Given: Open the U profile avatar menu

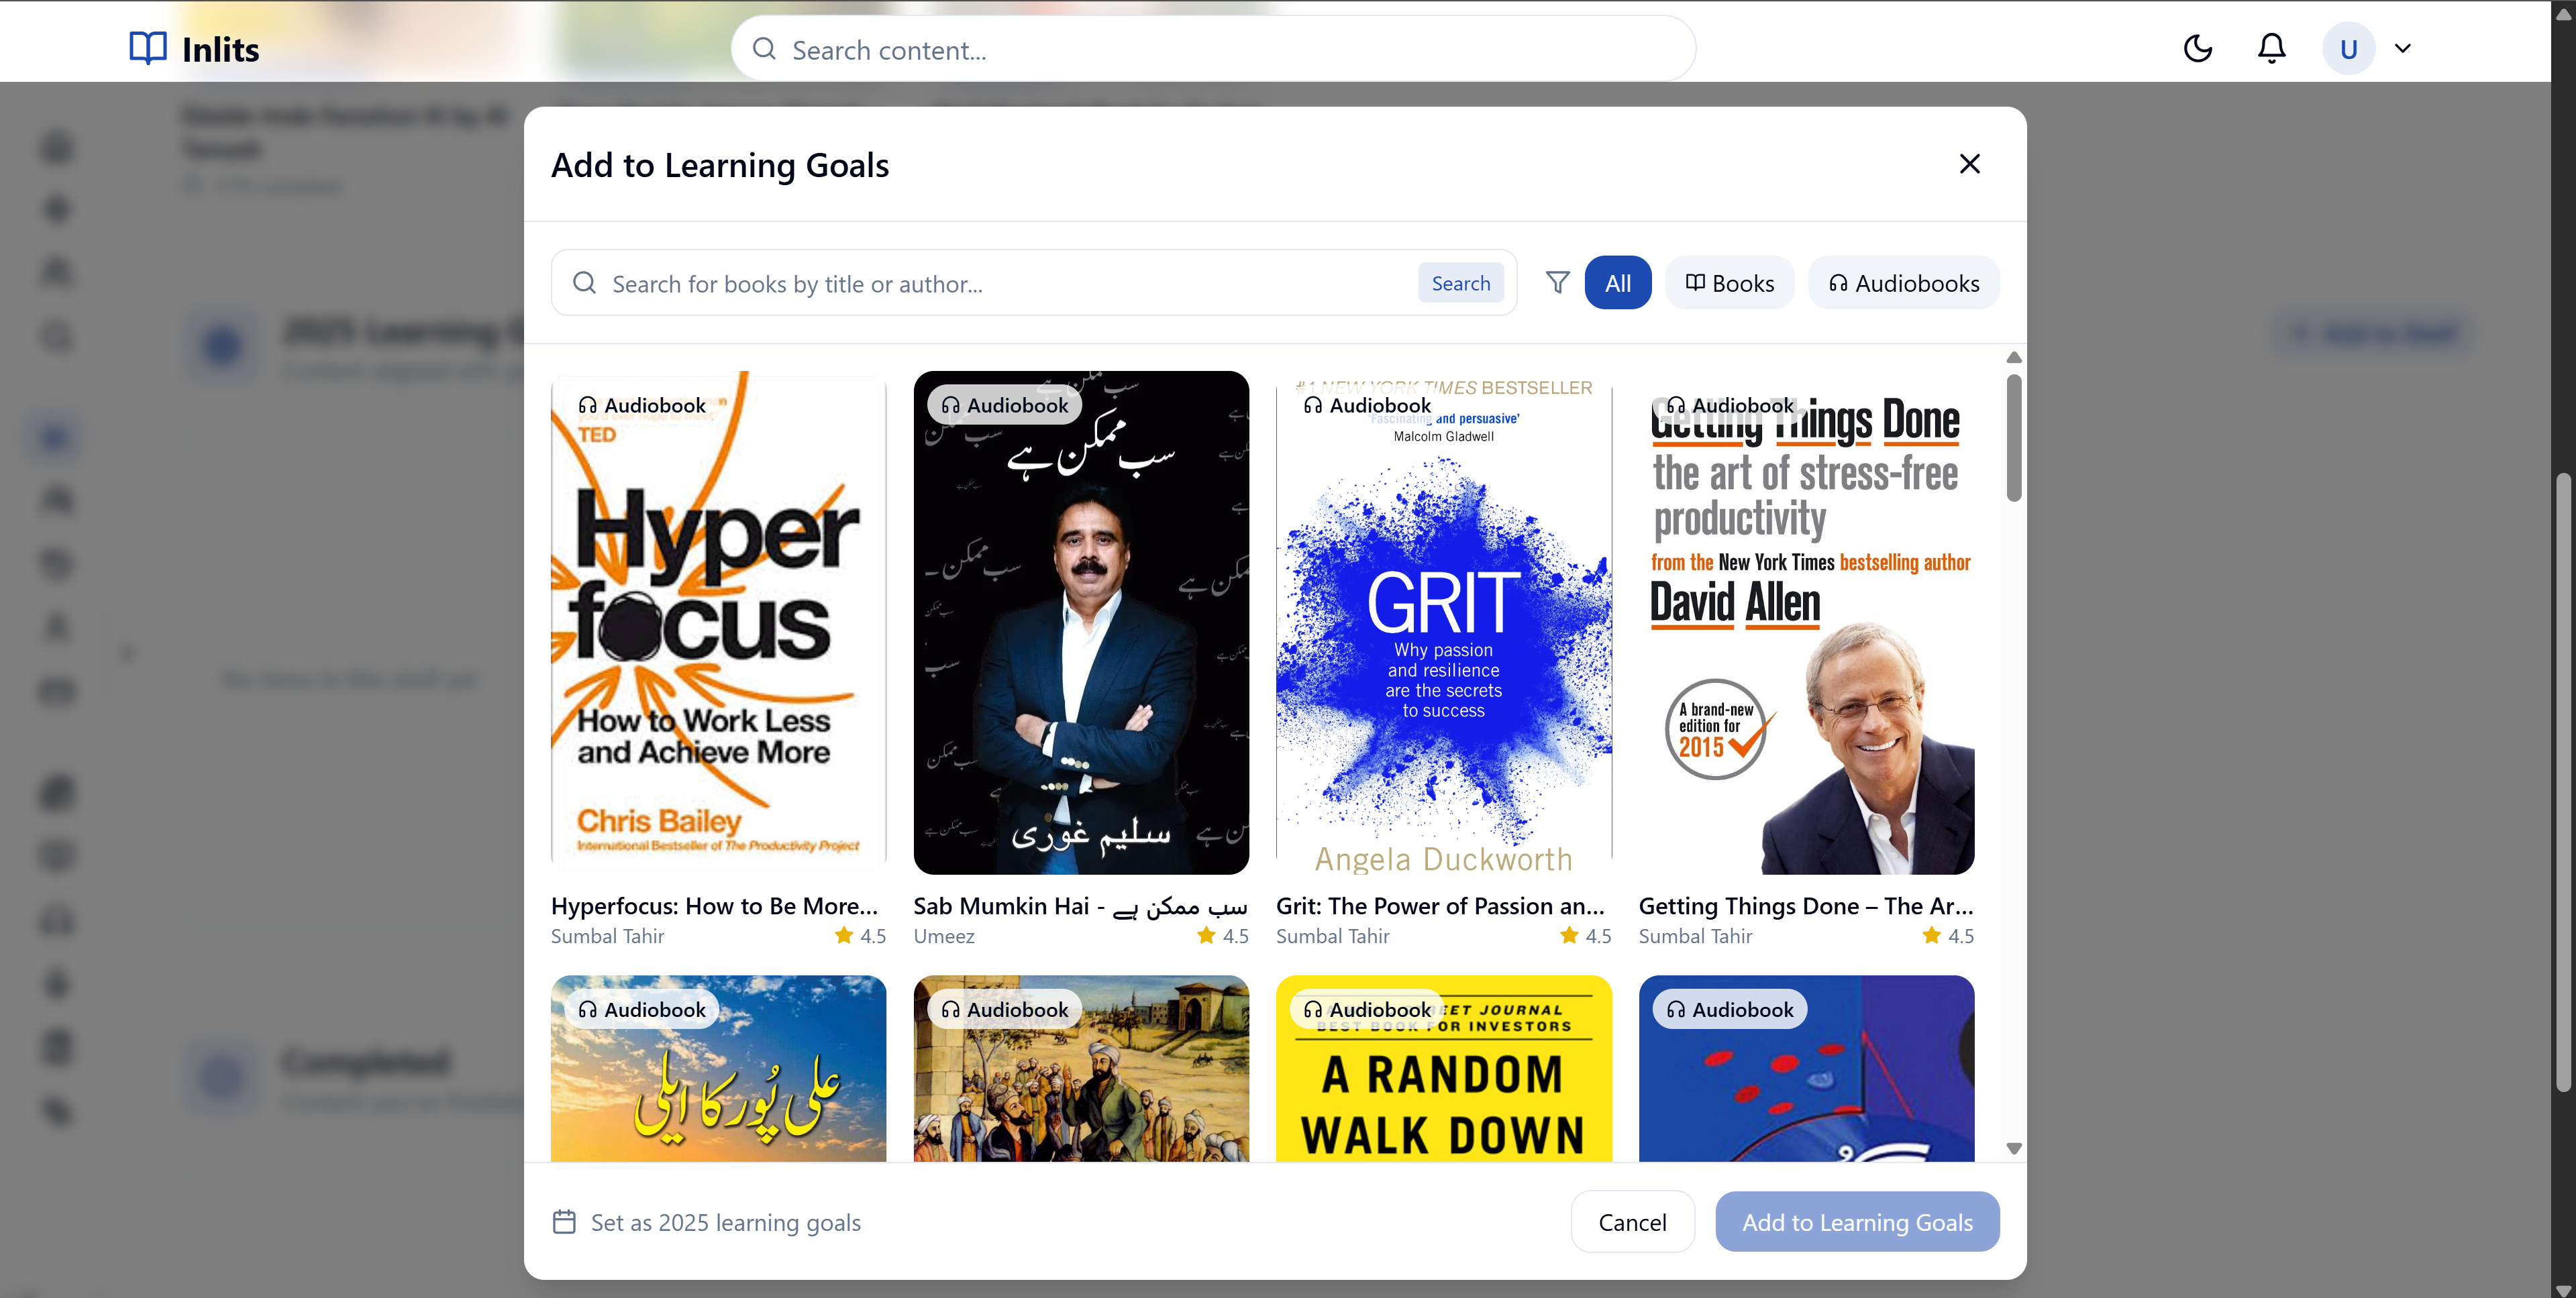Looking at the screenshot, I should click(2348, 48).
